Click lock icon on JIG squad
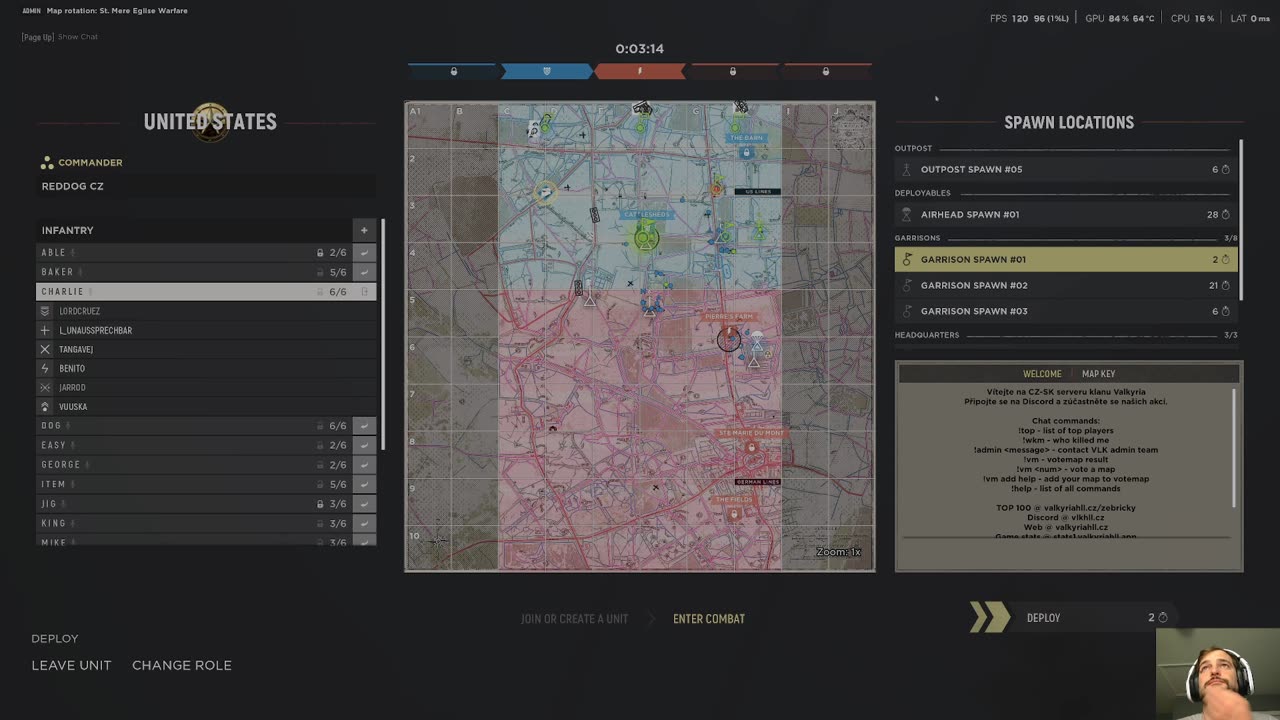Viewport: 1280px width, 720px height. pyautogui.click(x=320, y=504)
